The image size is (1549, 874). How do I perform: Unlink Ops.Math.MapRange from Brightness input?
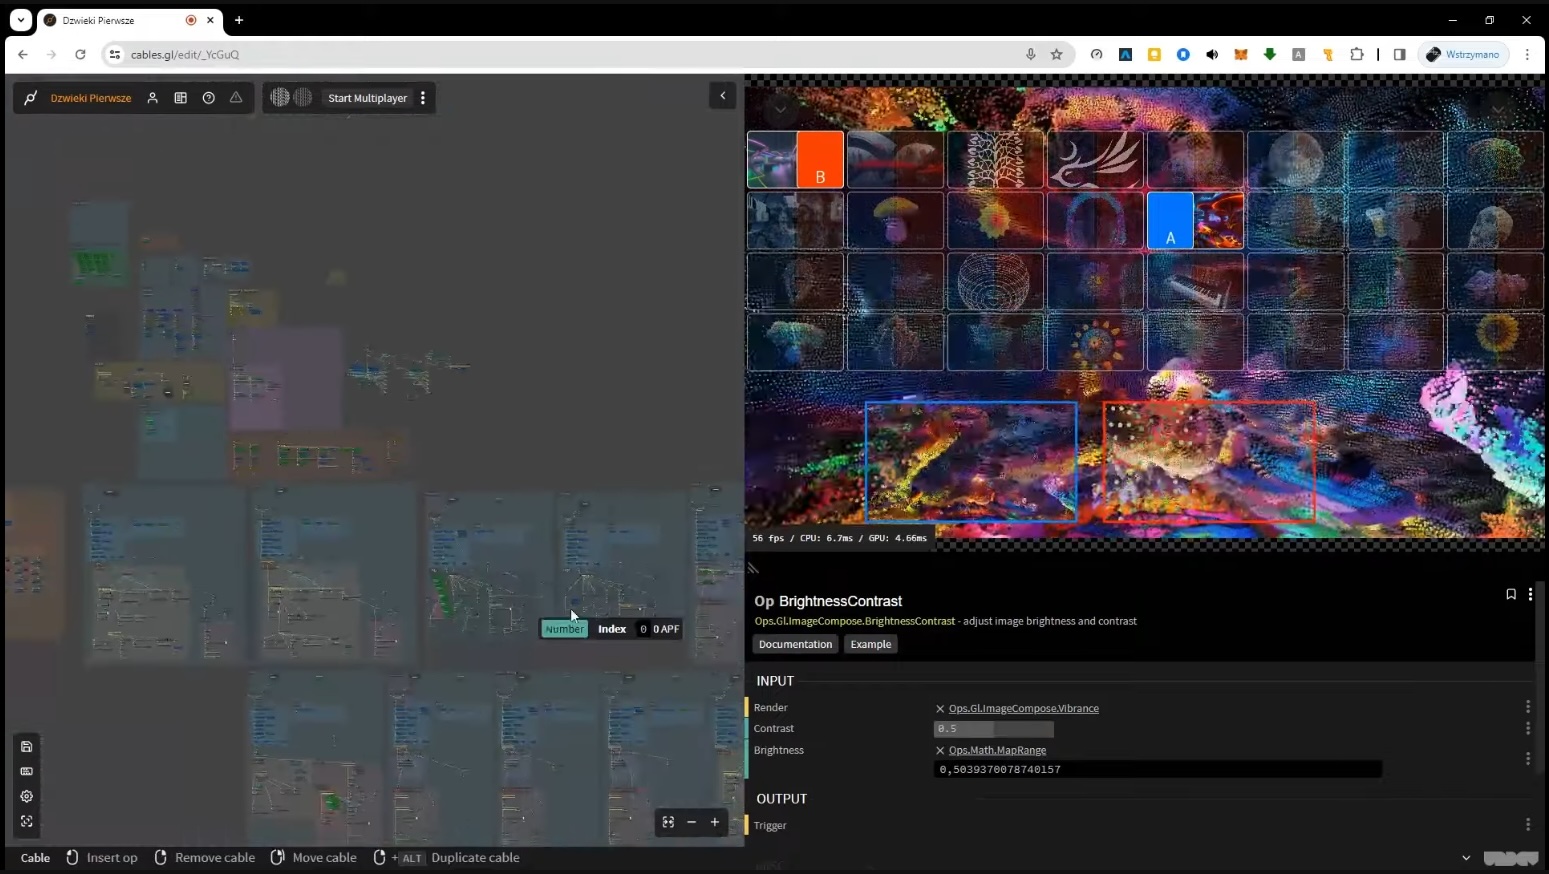[940, 751]
